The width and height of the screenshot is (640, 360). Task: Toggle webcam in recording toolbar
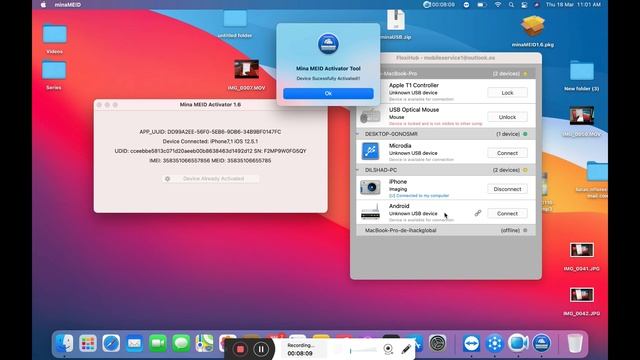click(388, 349)
